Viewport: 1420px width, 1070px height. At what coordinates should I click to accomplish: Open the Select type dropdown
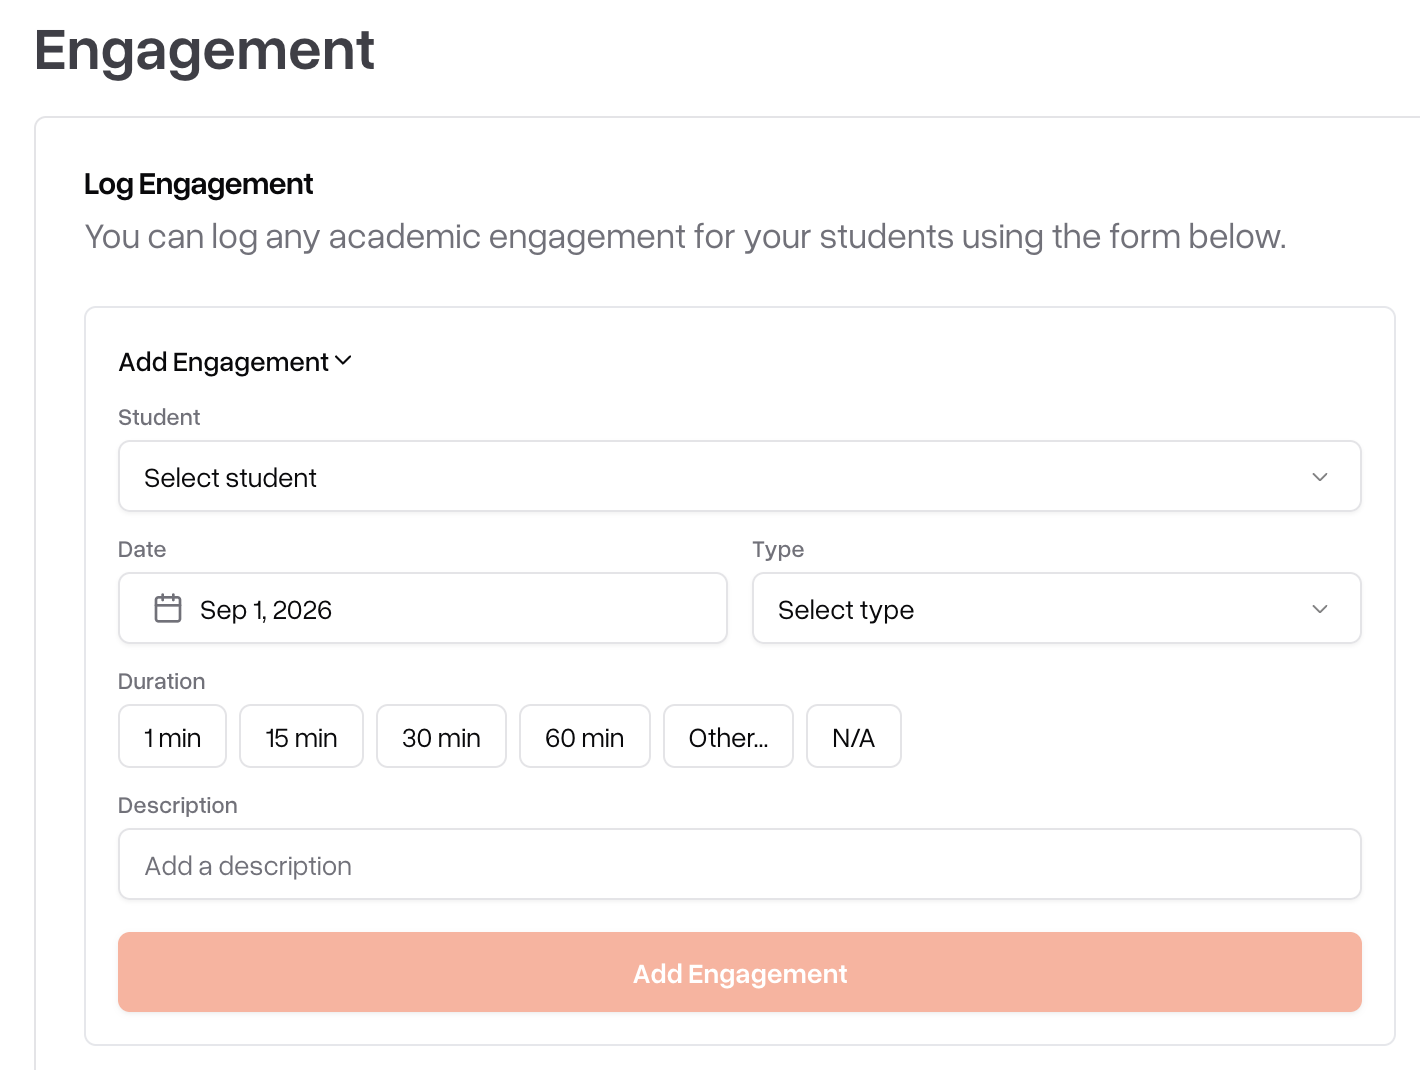(1057, 608)
